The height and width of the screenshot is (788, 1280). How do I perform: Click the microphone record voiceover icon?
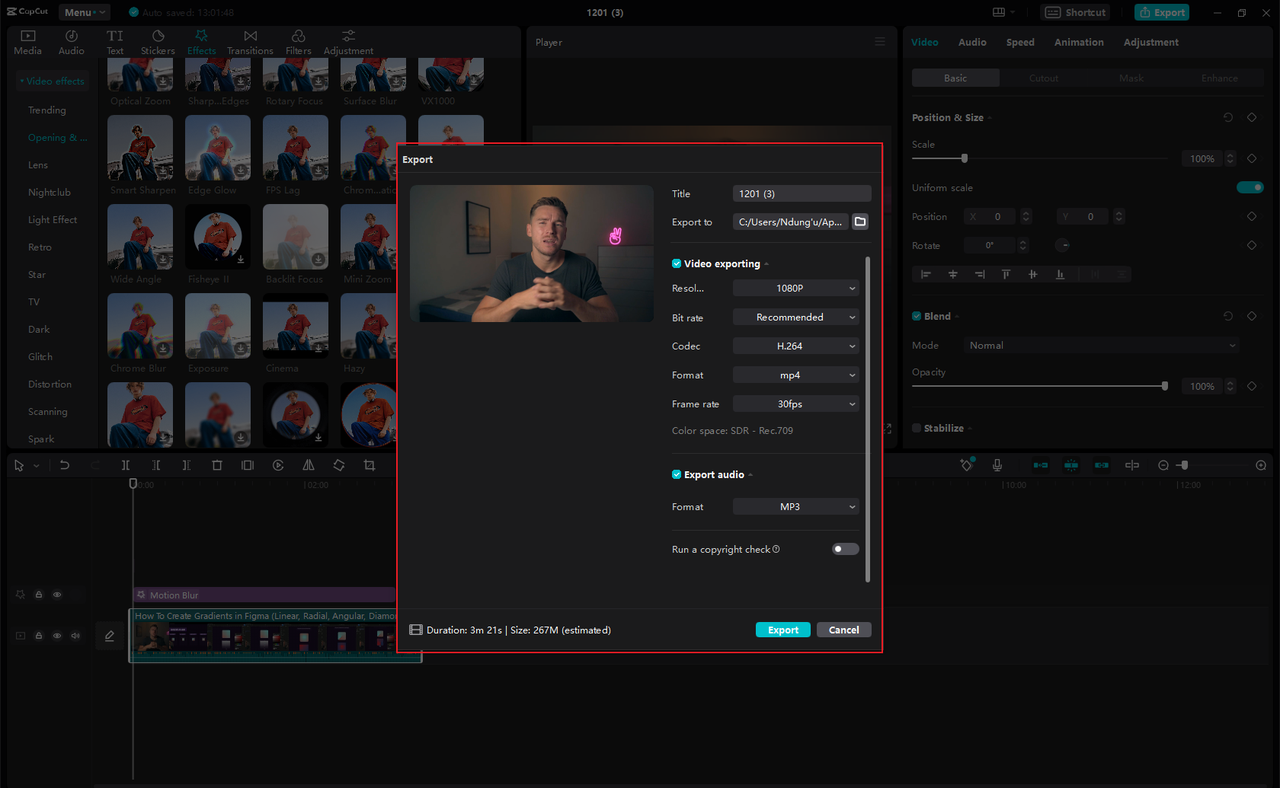[x=997, y=465]
